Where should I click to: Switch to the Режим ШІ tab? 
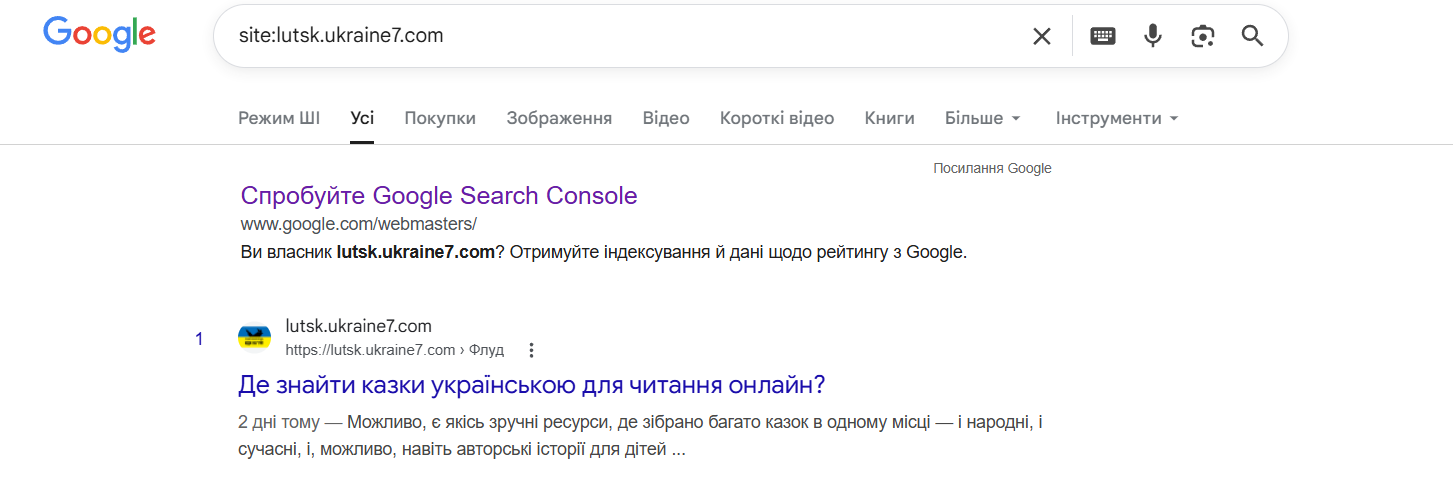tap(279, 118)
